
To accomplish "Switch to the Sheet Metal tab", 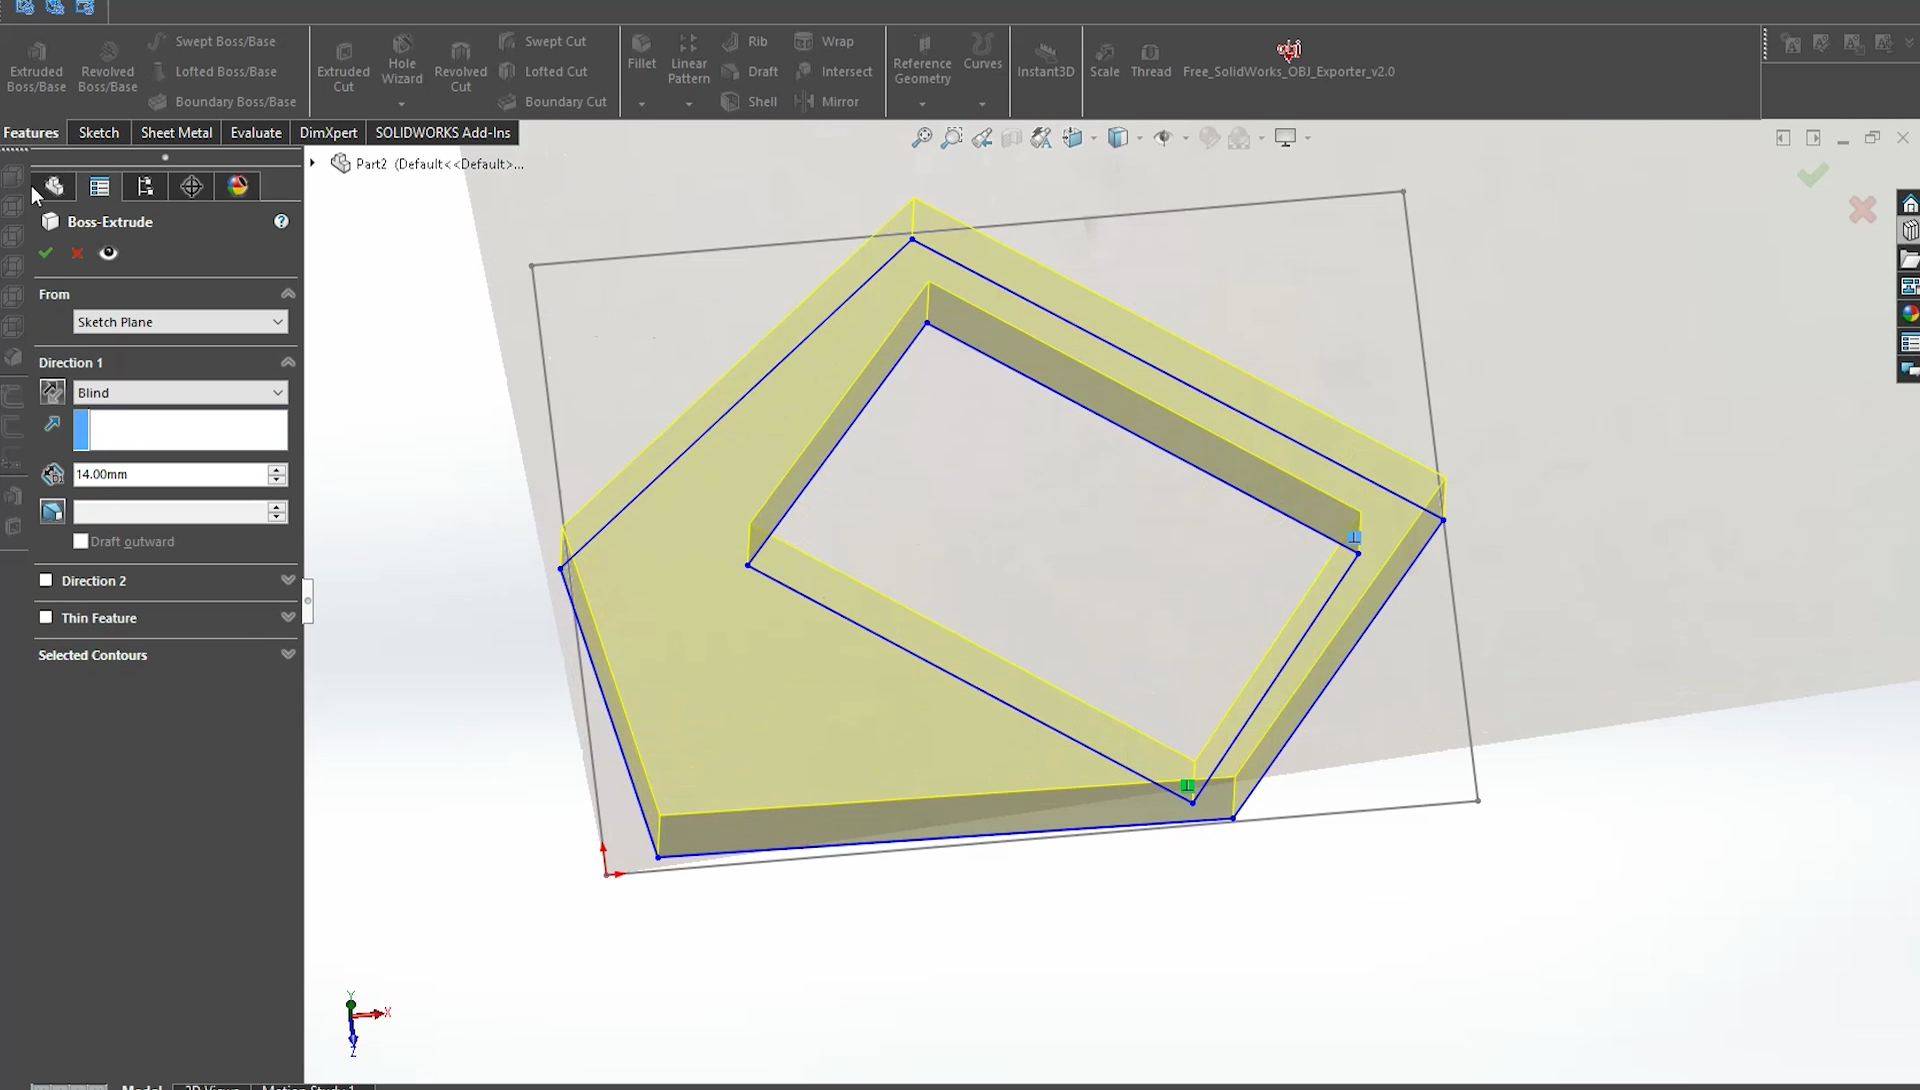I will pos(176,132).
